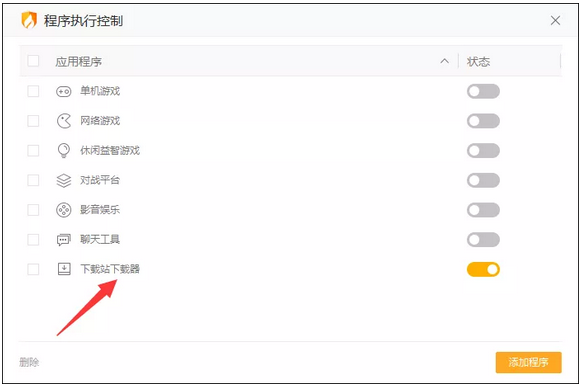581x388 pixels.
Task: Click the 对战平台 layers icon
Action: (x=64, y=180)
